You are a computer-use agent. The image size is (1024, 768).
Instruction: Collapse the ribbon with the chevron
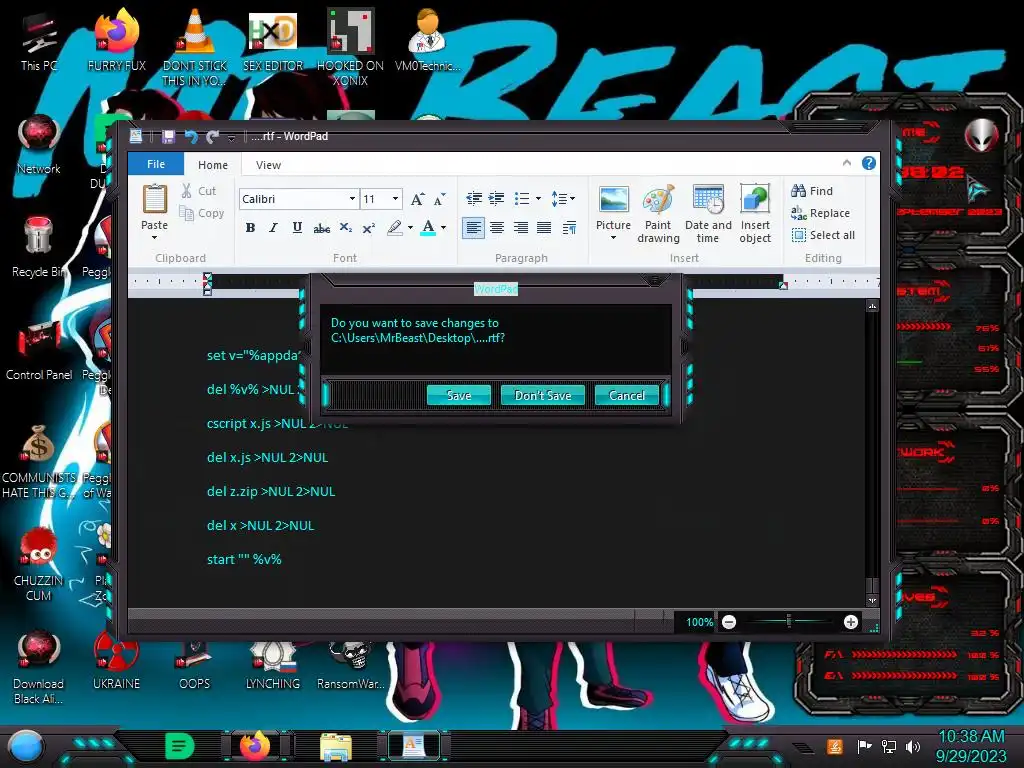(x=846, y=163)
